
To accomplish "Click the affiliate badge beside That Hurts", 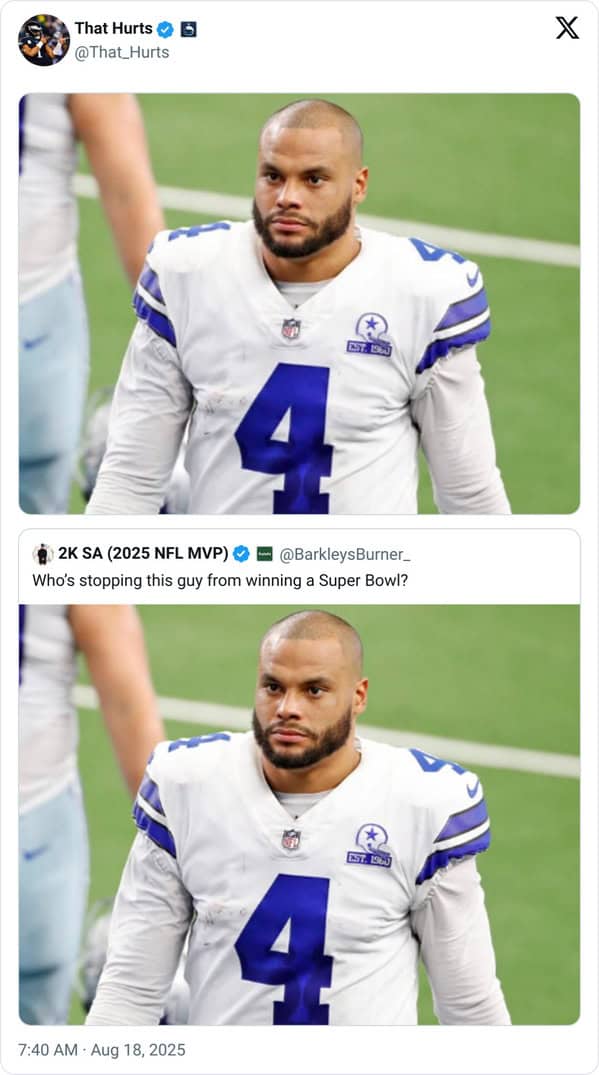I will pos(188,29).
